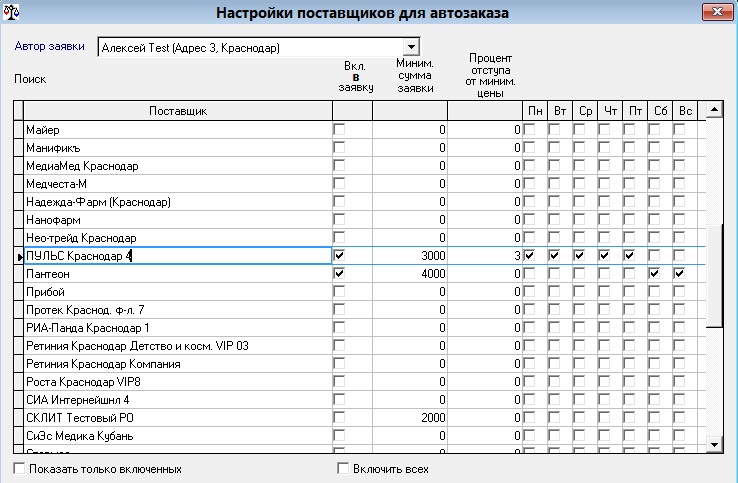The height and width of the screenshot is (483, 738).
Task: Click the 'Вс' day column header
Action: (684, 110)
